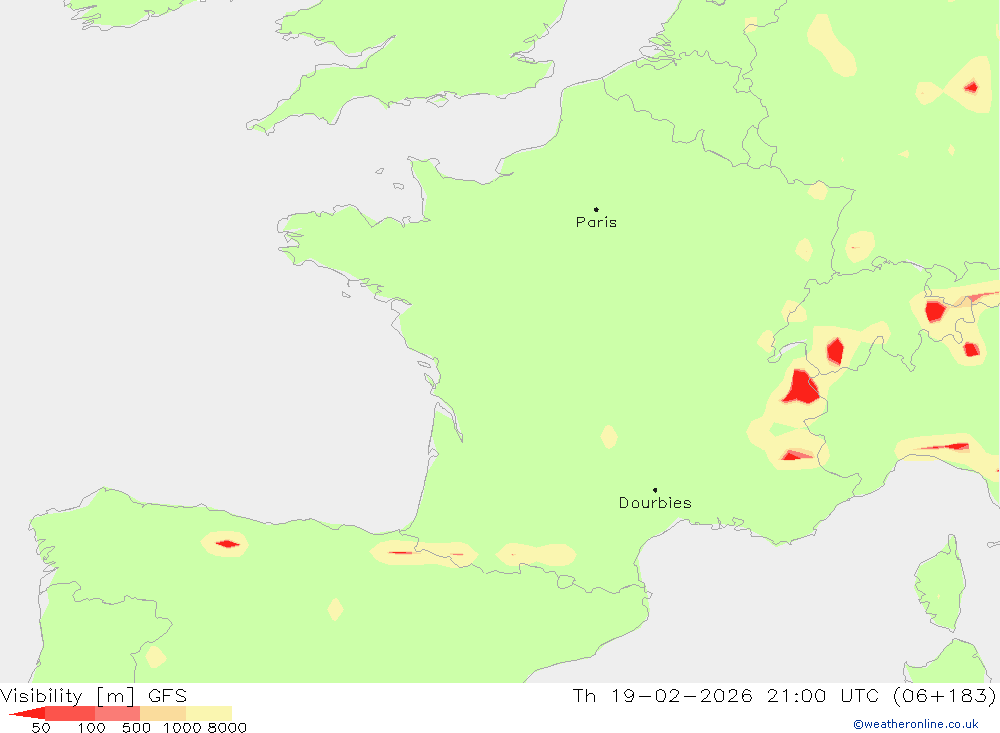
Task: Click the 50-100 red legend swatch
Action: coord(70,714)
